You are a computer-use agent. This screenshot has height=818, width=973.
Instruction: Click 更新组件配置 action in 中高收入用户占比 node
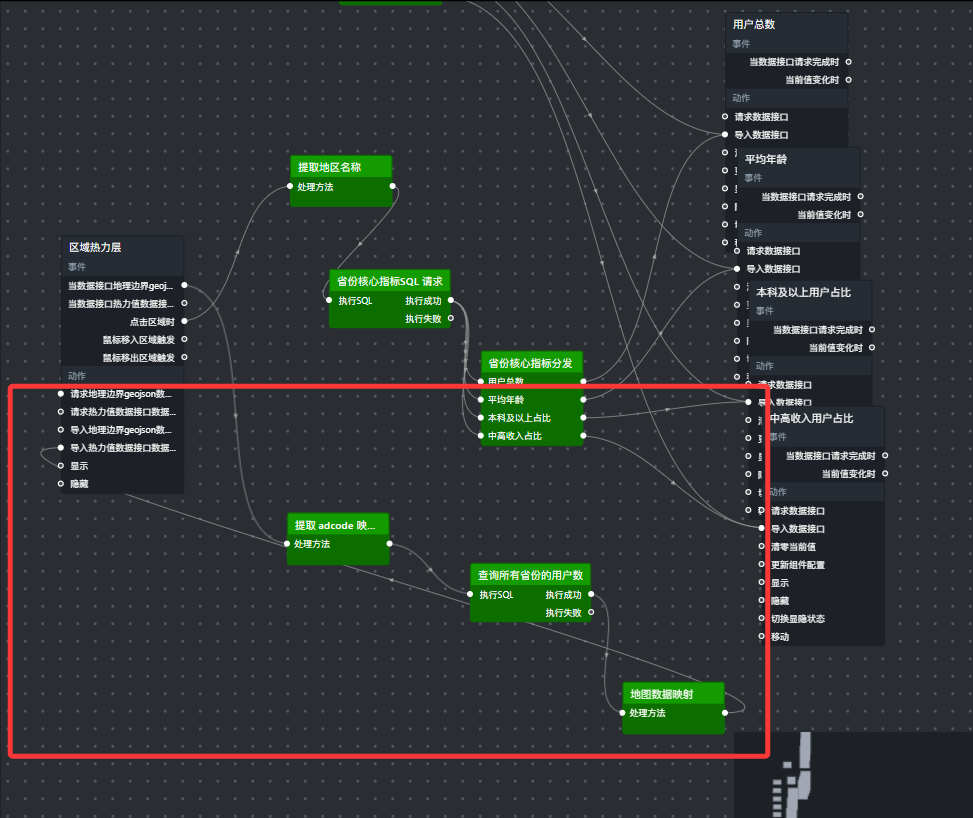click(x=797, y=565)
